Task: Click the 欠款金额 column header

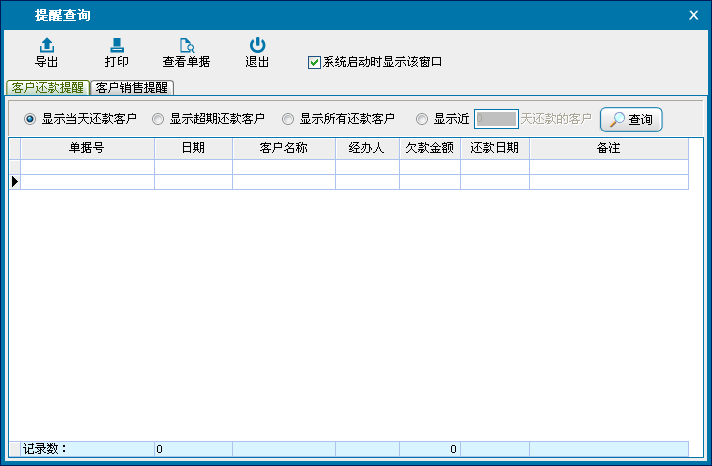Action: click(x=430, y=148)
